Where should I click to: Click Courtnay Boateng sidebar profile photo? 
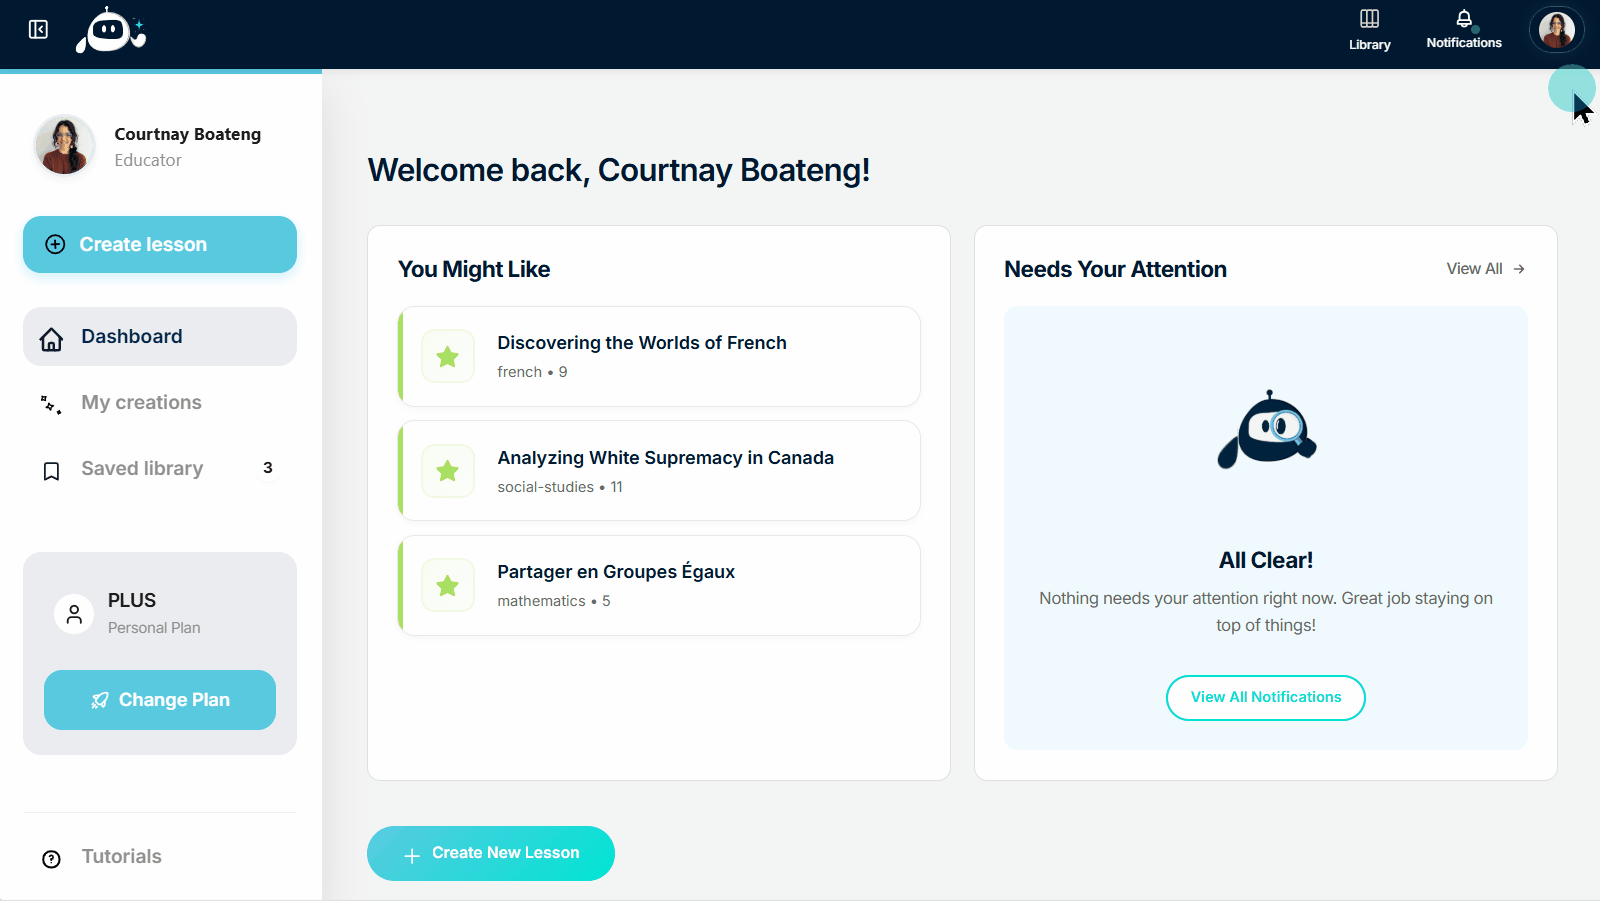pos(65,146)
